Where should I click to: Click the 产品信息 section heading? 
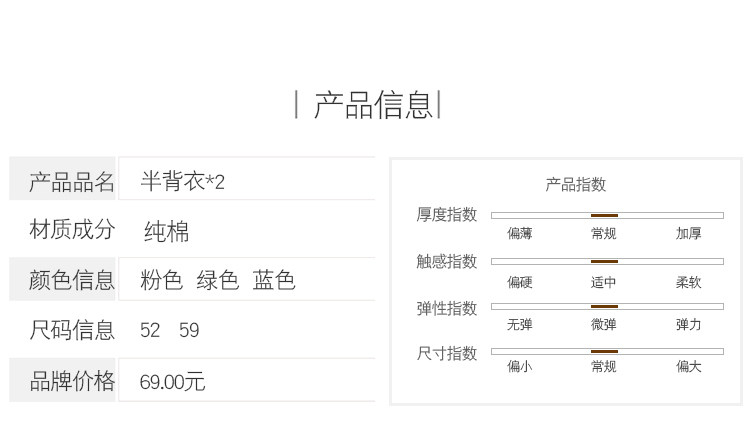[373, 104]
